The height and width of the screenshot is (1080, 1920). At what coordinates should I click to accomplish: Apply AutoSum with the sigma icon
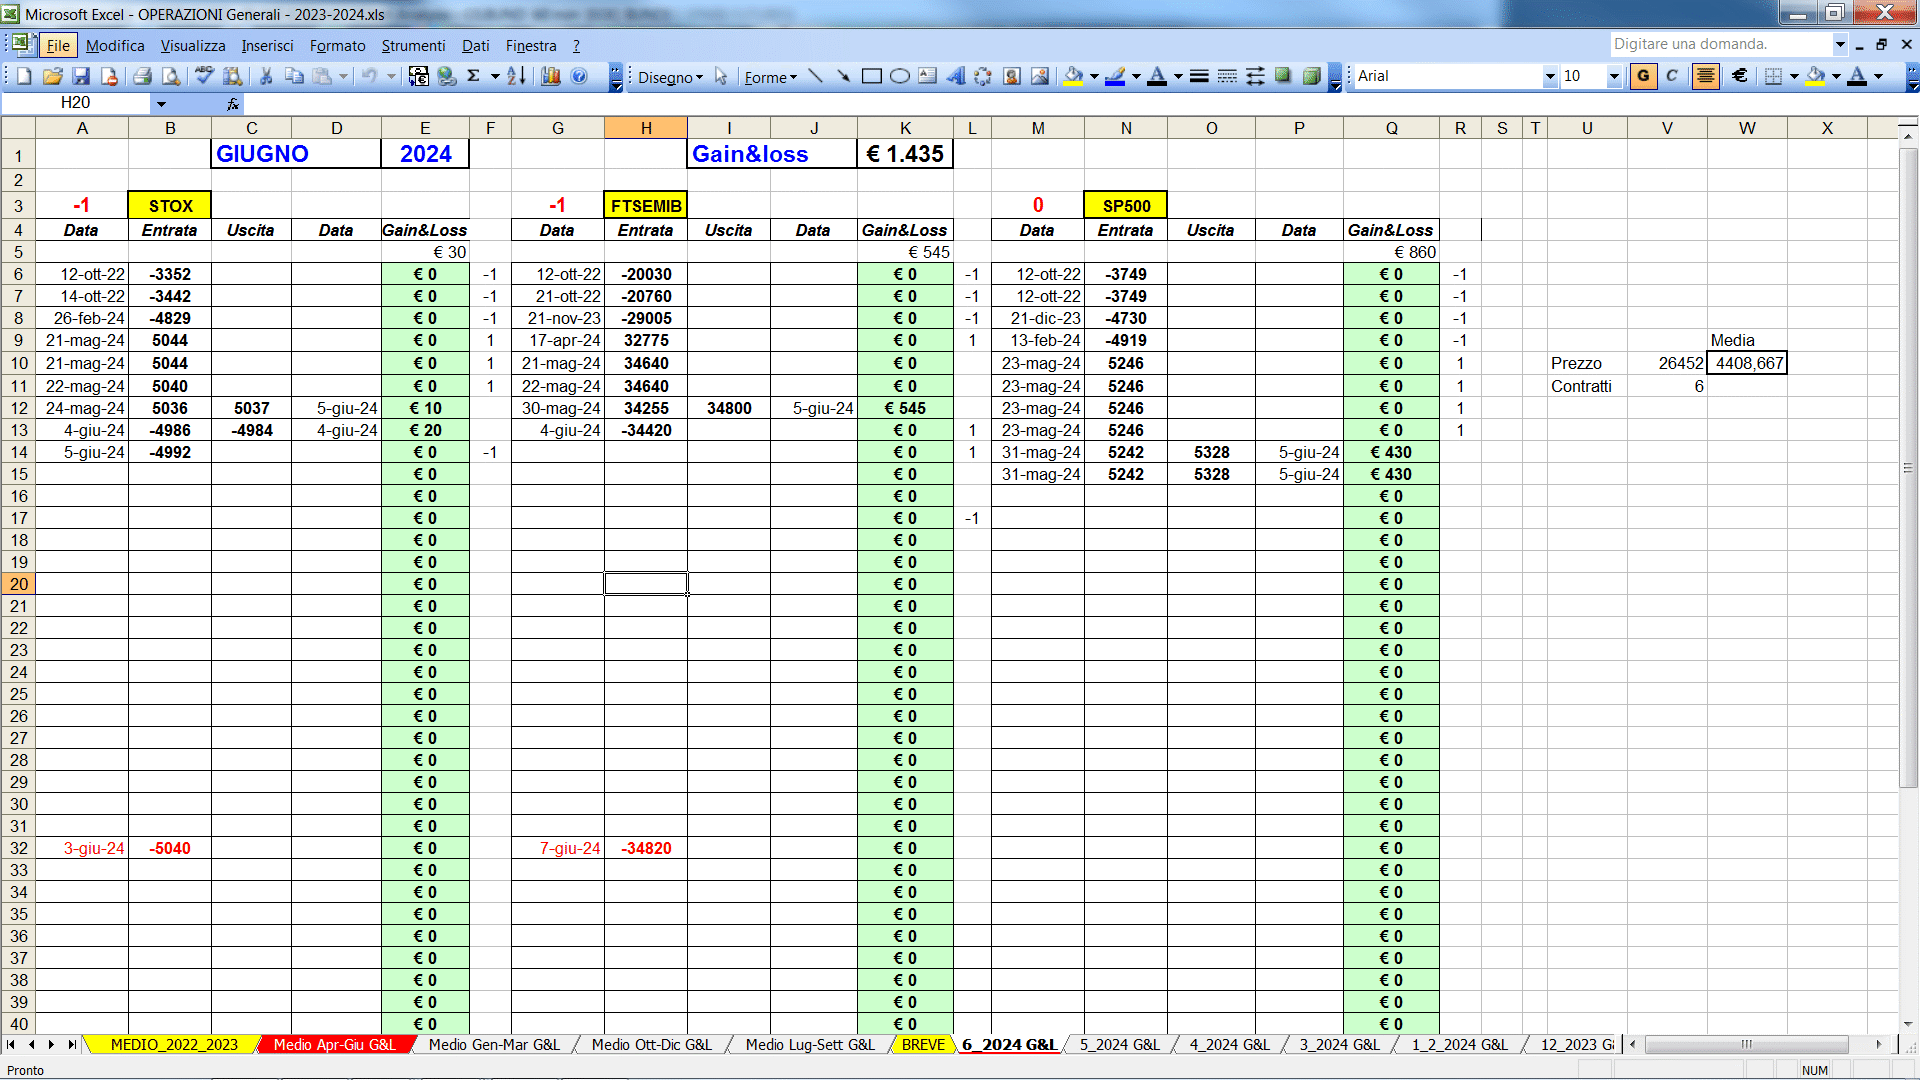[474, 76]
